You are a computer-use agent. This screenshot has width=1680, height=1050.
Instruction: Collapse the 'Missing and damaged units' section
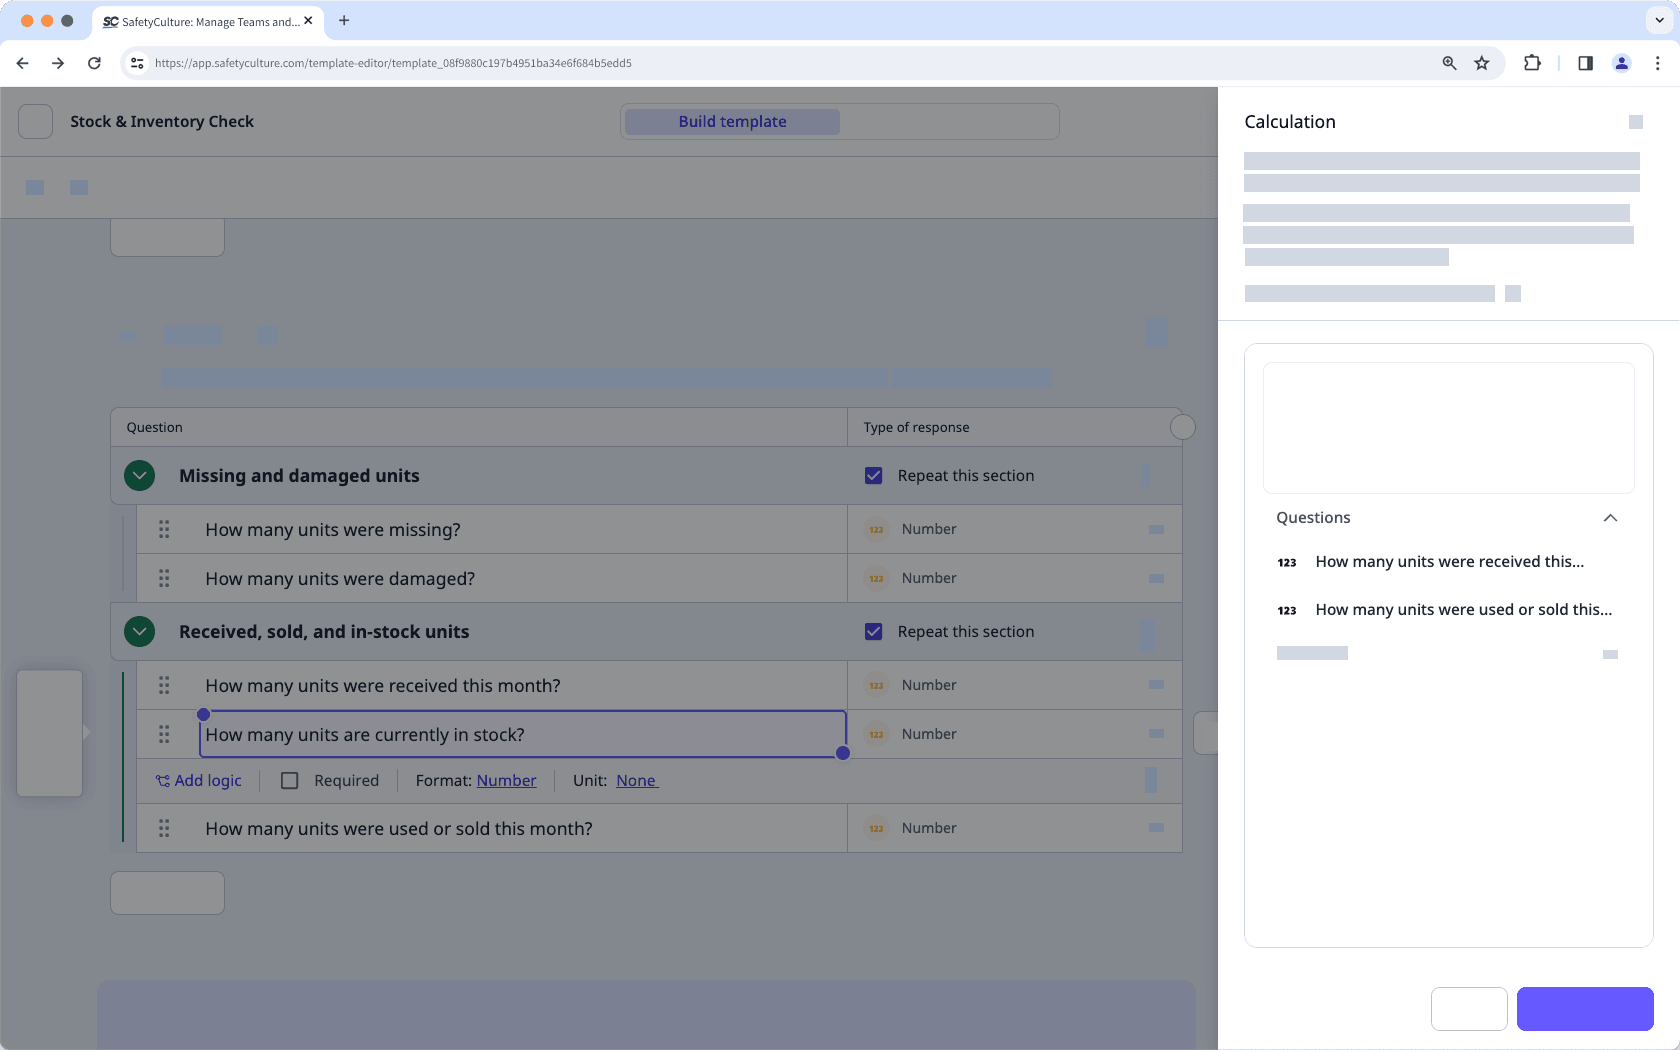tap(139, 475)
